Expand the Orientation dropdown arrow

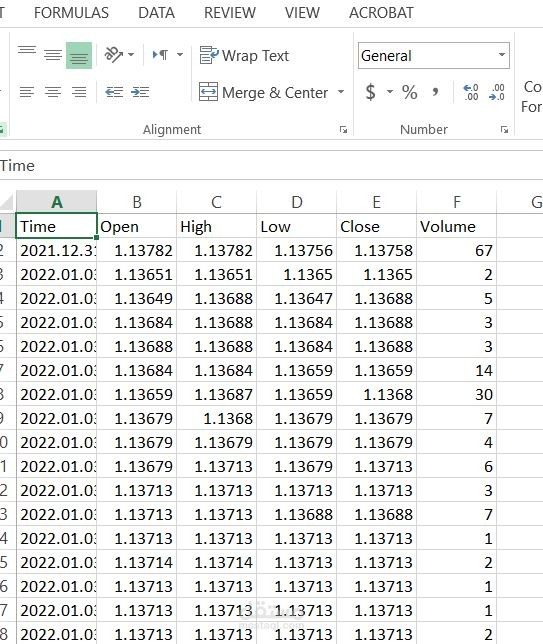(x=131, y=55)
